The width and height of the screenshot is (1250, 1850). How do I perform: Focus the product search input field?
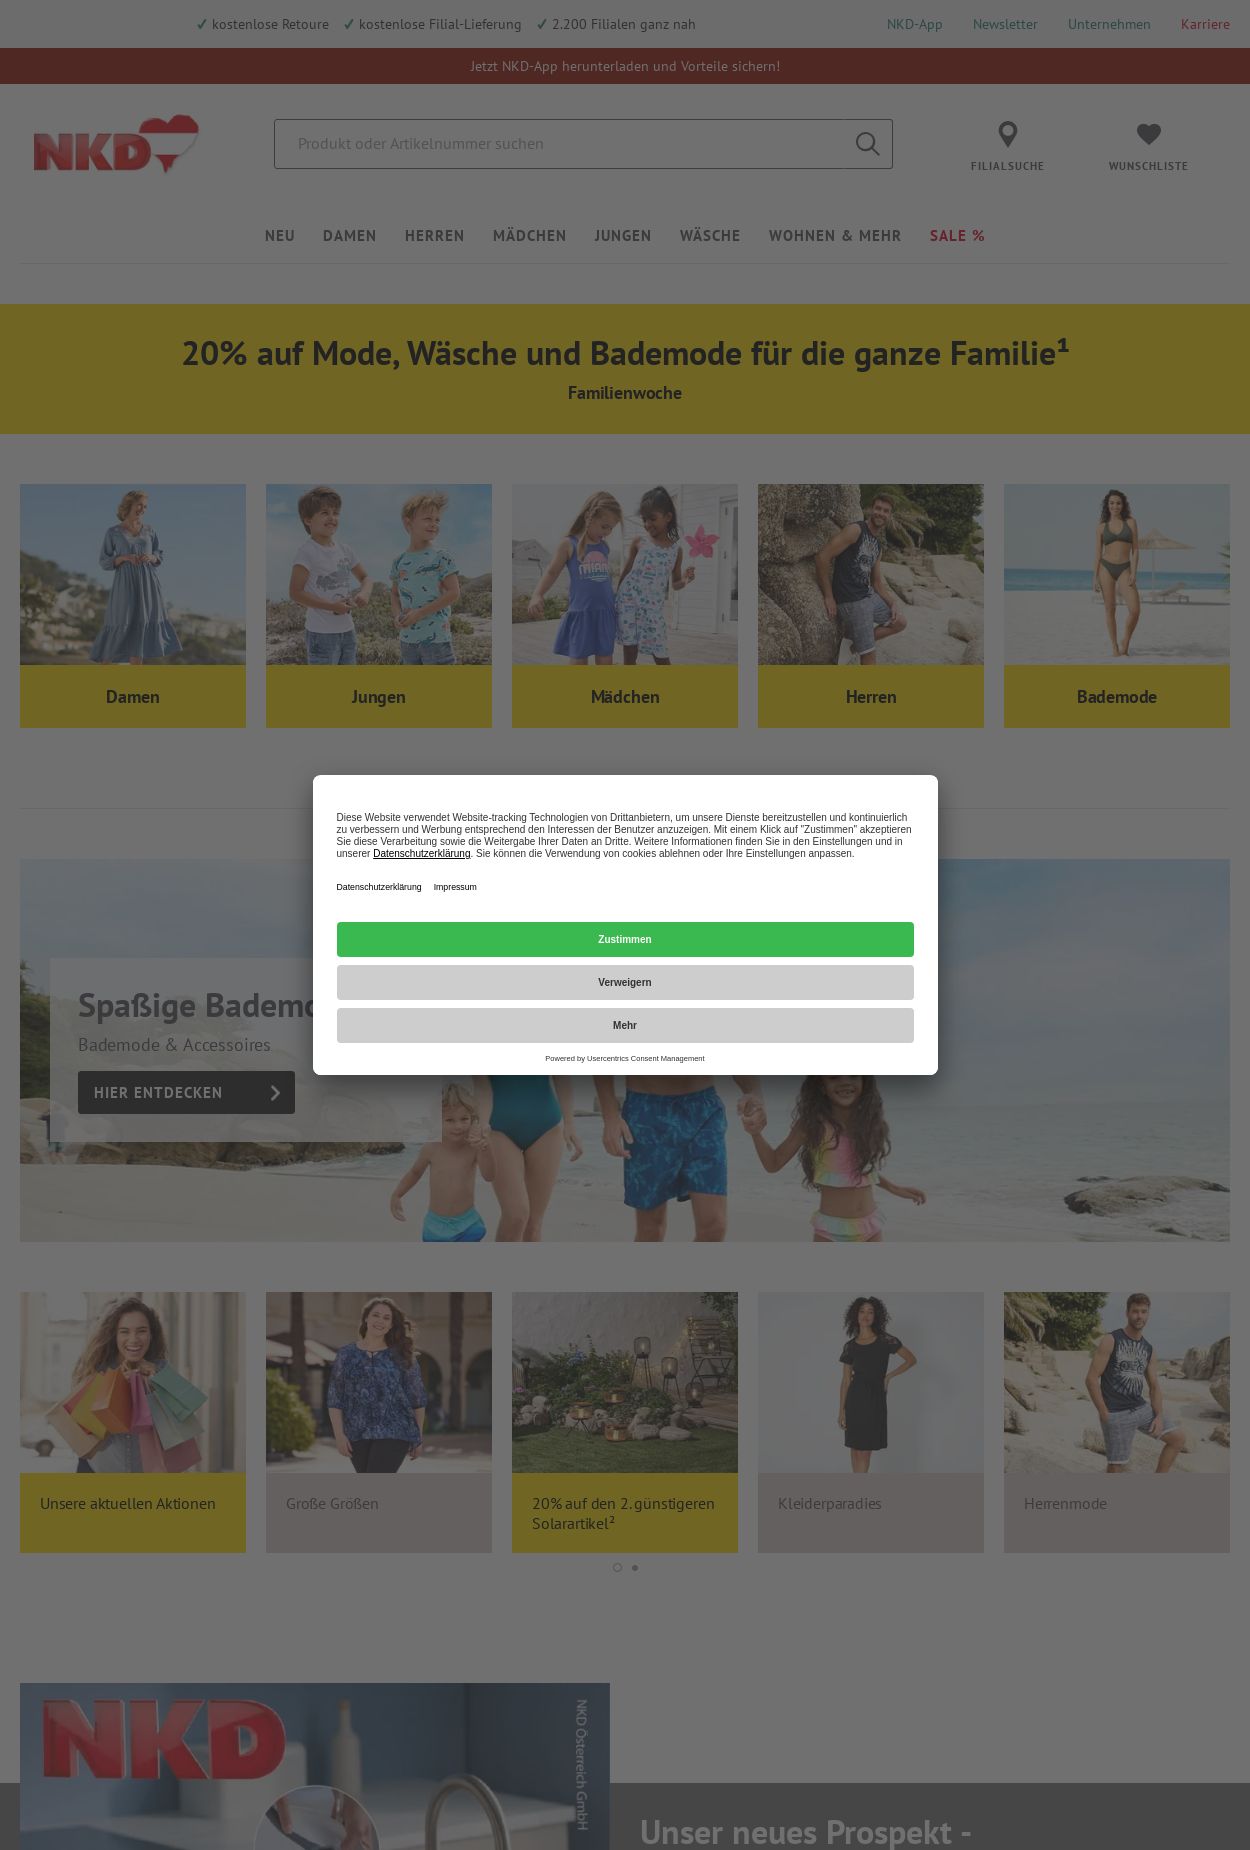pos(560,144)
